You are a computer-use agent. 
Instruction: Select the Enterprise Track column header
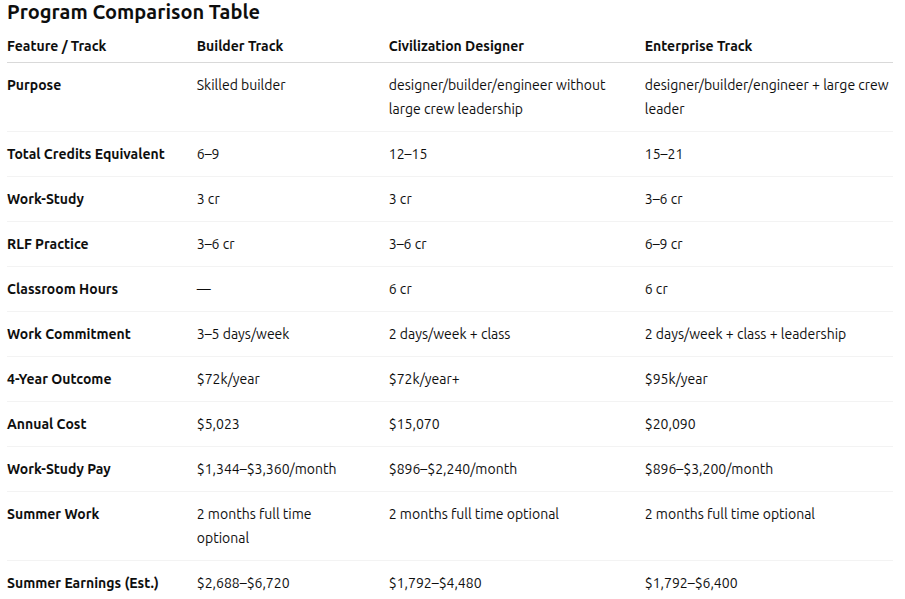tap(698, 46)
